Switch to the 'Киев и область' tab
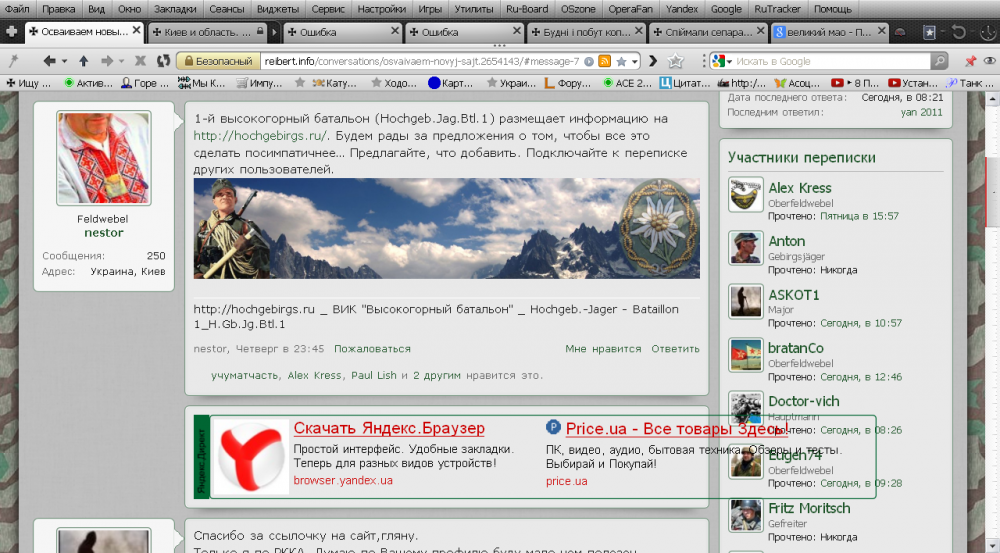 coord(209,32)
